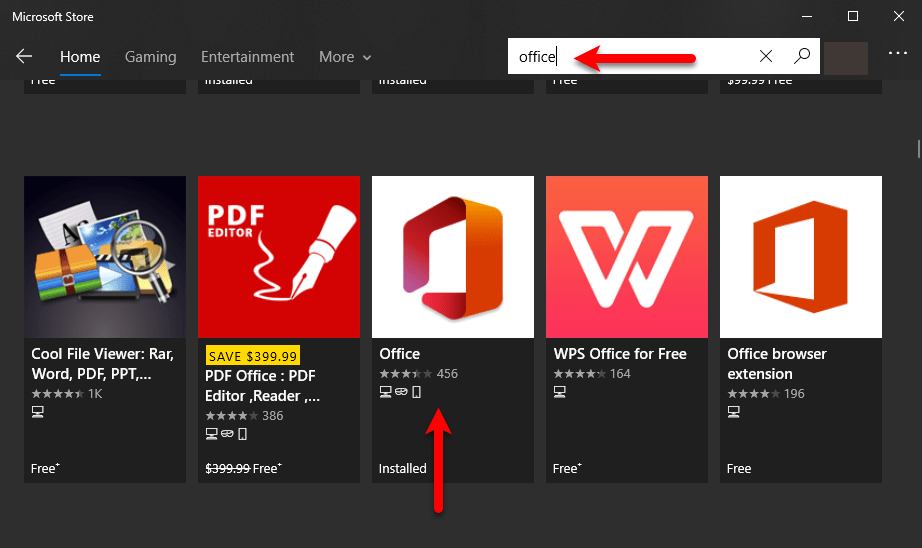The height and width of the screenshot is (548, 922).
Task: Click HoloLens icon under PDF Office
Action: point(227,434)
